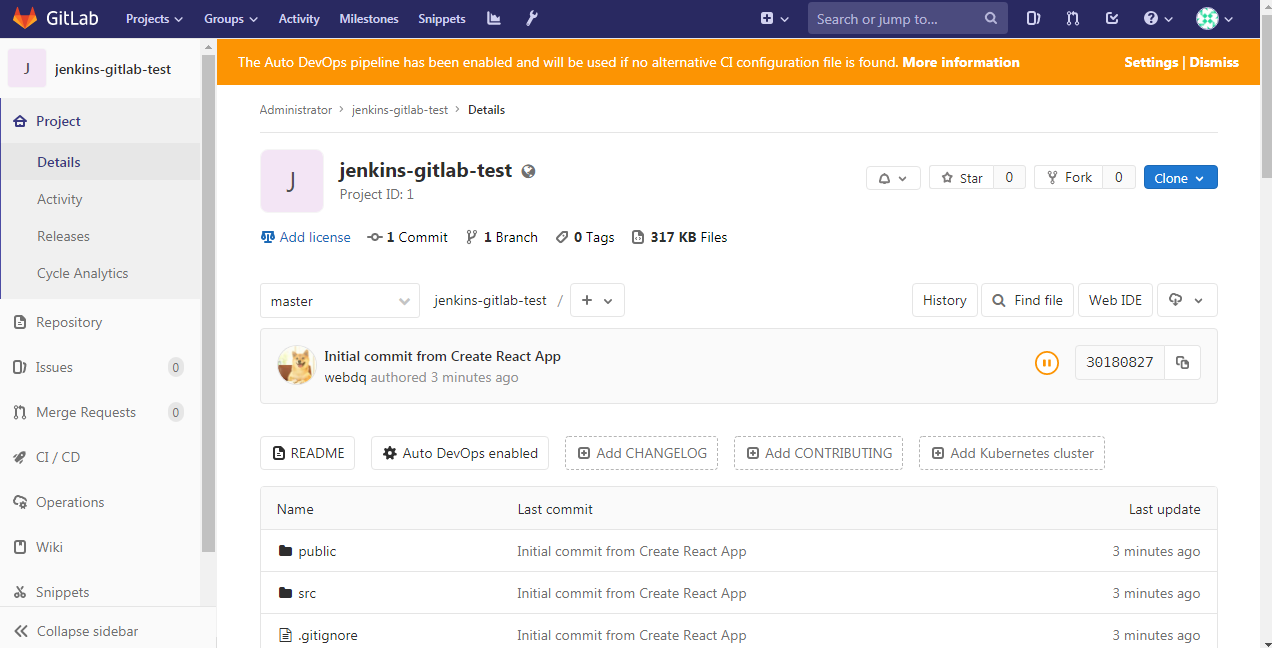
Task: Click the charts icon in the top bar
Action: (493, 18)
